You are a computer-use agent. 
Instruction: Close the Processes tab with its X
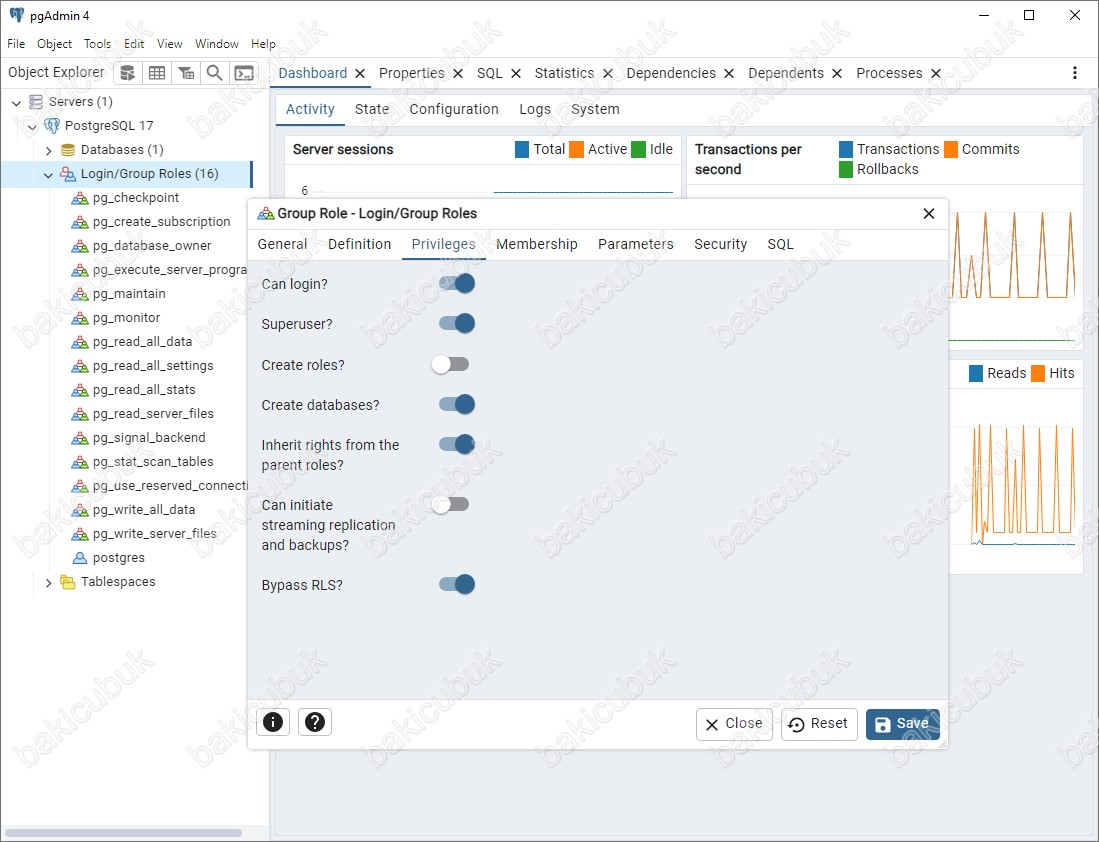pos(936,74)
